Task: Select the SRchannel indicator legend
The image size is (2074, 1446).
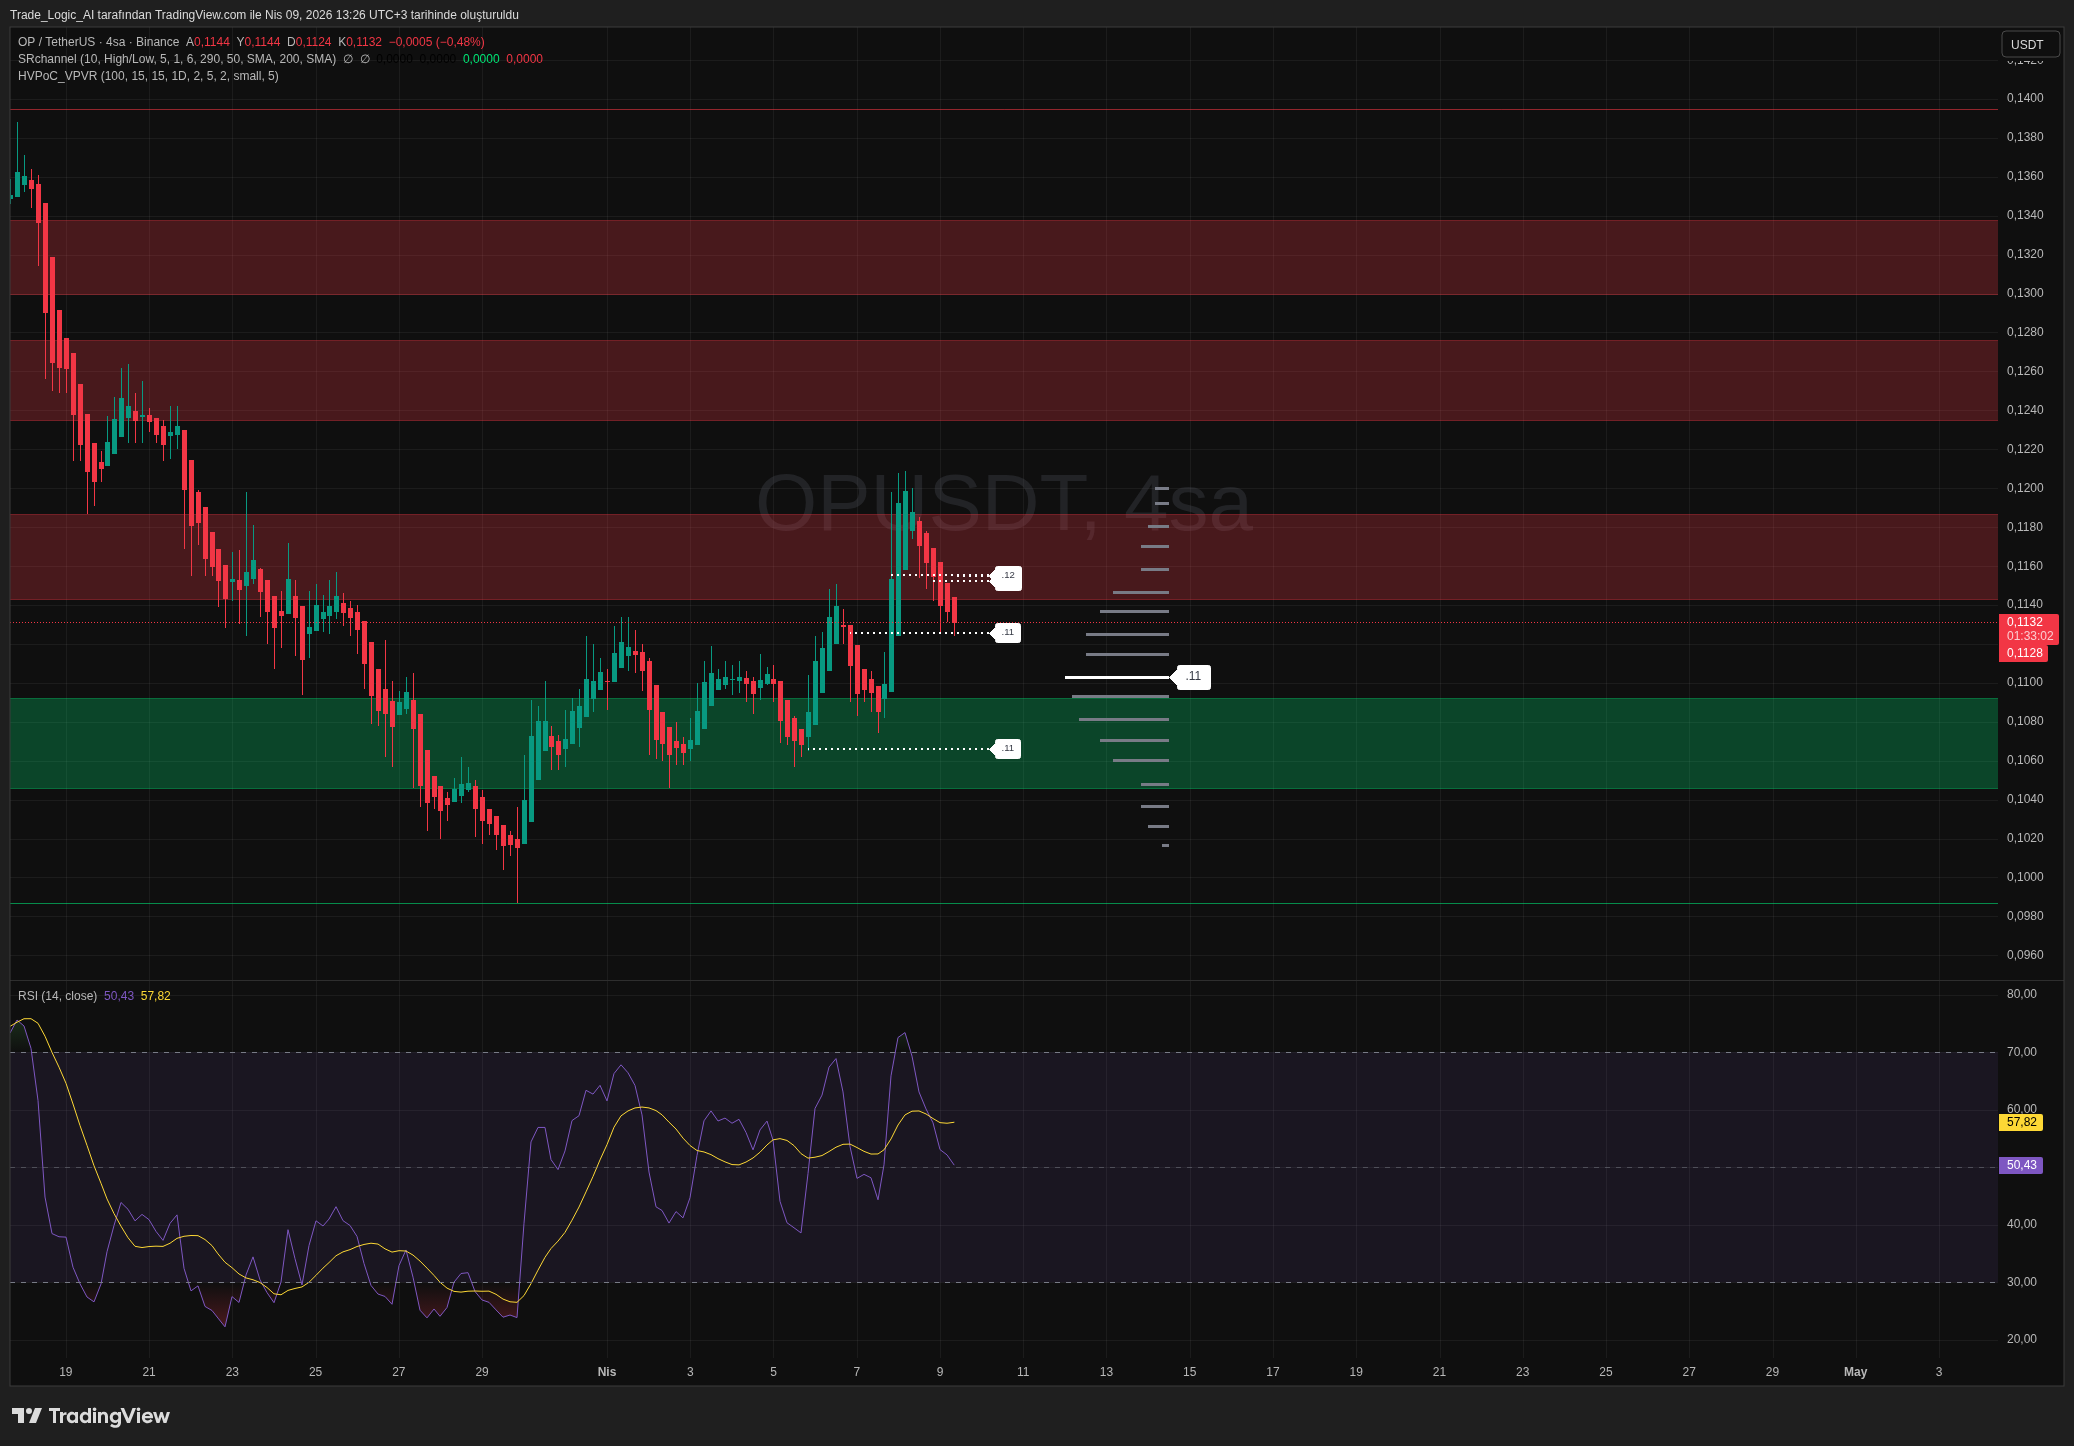Action: click(177, 59)
